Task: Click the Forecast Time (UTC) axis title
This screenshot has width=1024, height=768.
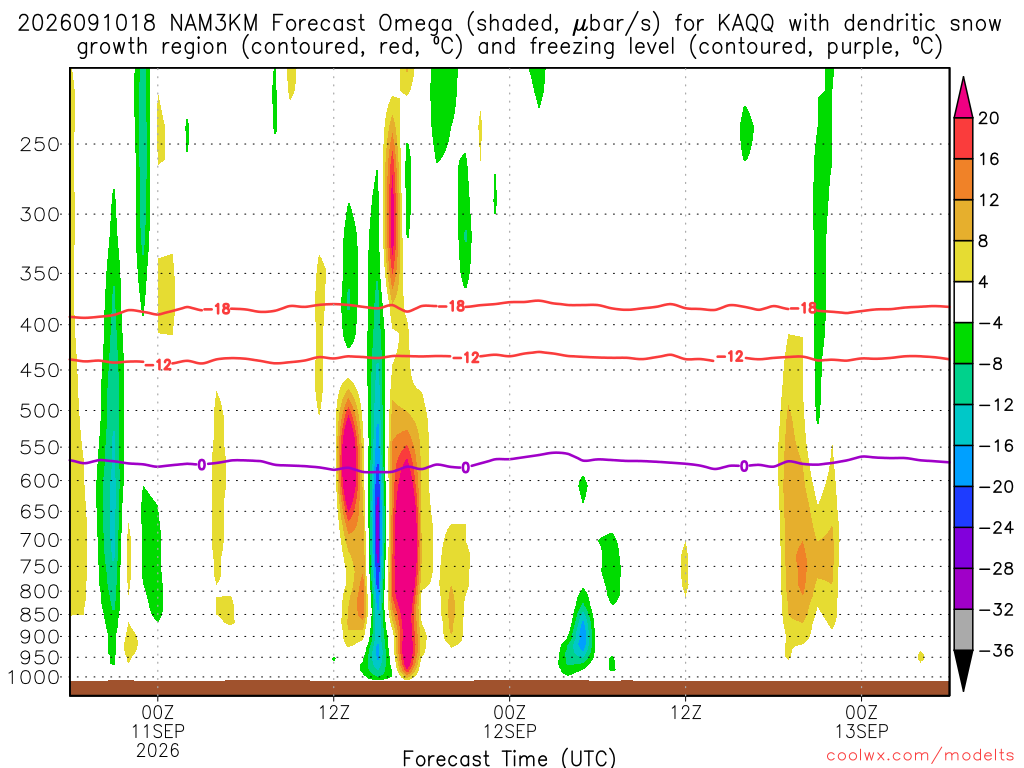Action: (x=509, y=758)
